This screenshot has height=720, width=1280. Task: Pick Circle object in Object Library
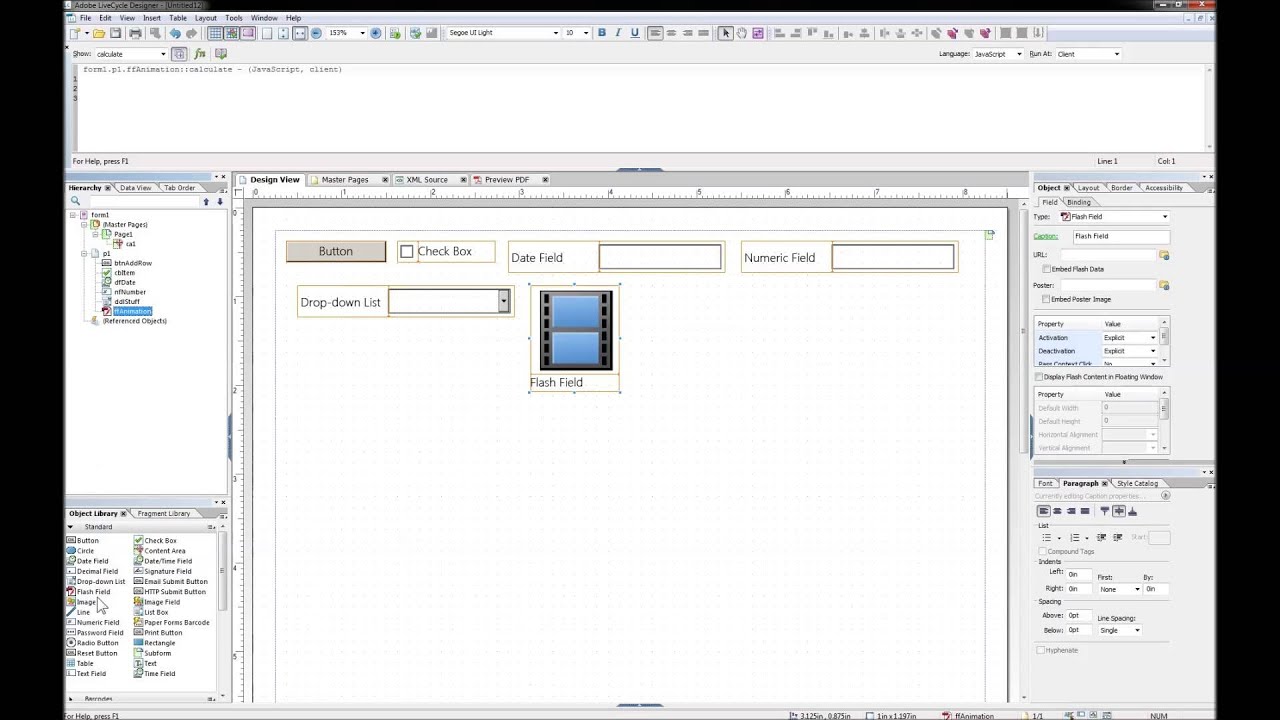click(x=80, y=551)
